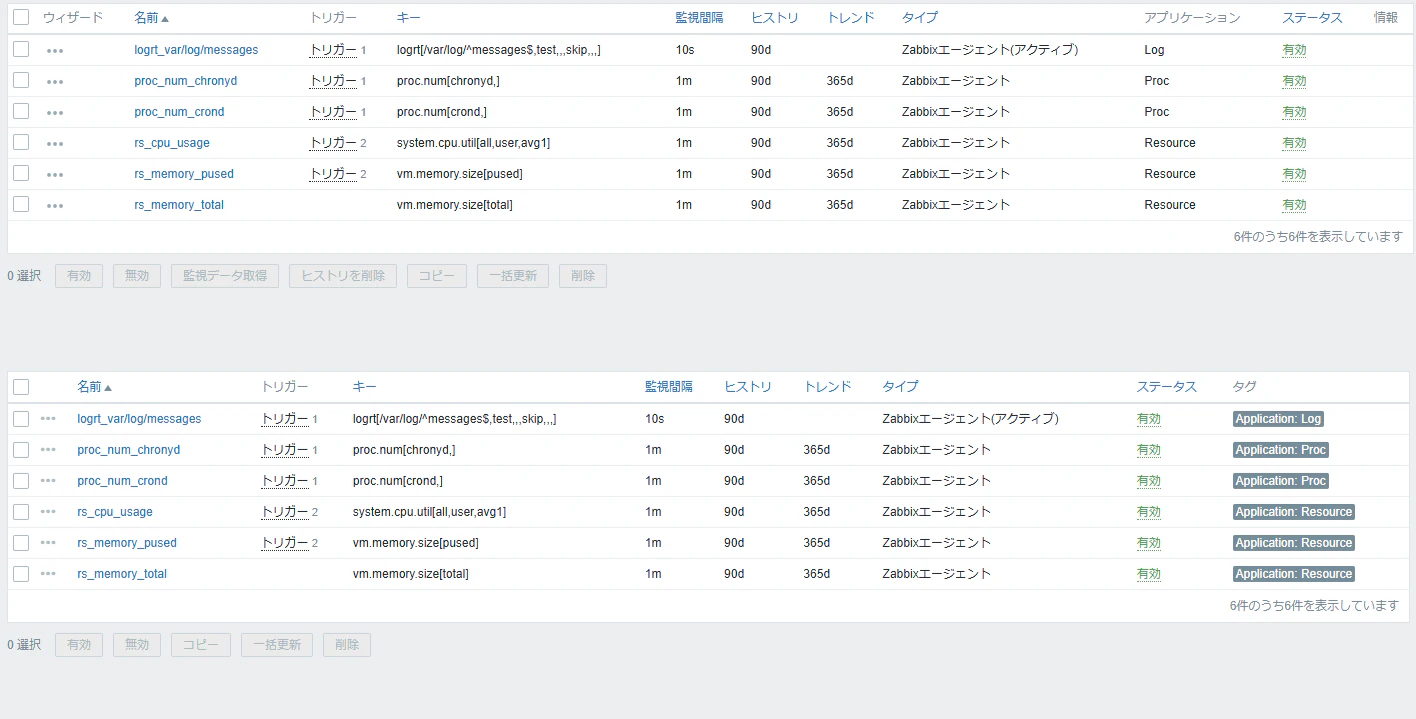The image size is (1416, 719).
Task: Sort lower table by ステータス column
Action: click(x=1166, y=387)
